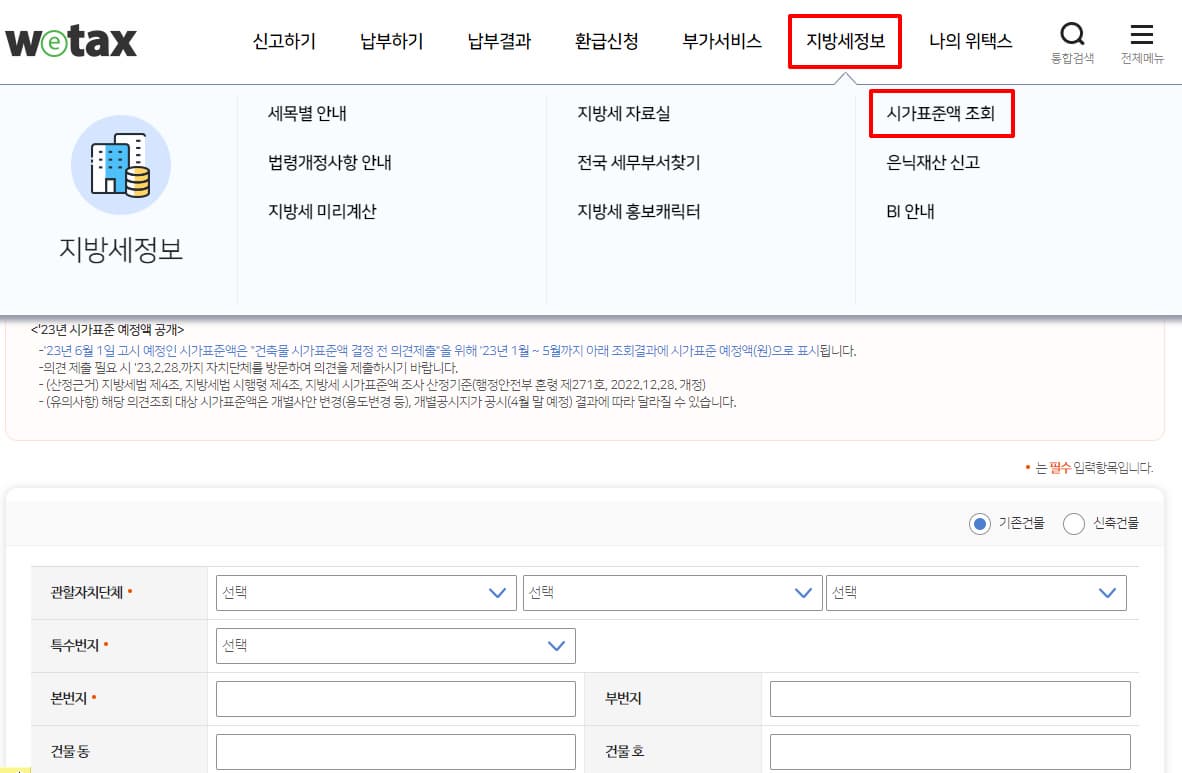Expand the third 관할자치단체 dropdown
Viewport: 1182px width, 773px height.
(977, 592)
